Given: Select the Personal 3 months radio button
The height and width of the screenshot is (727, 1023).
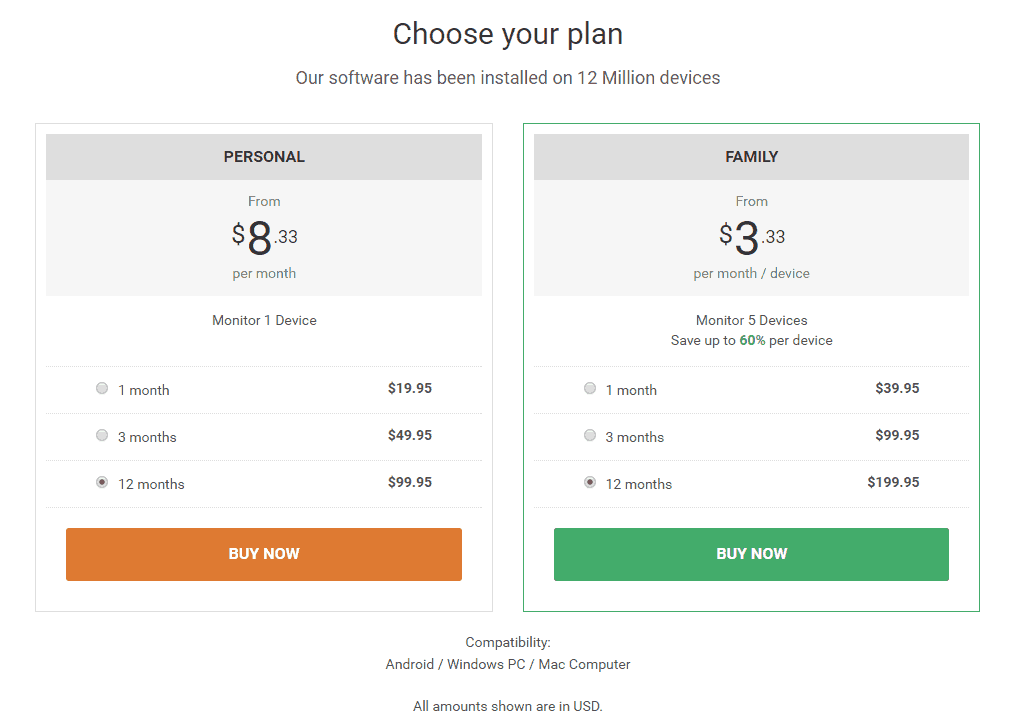Looking at the screenshot, I should [102, 435].
